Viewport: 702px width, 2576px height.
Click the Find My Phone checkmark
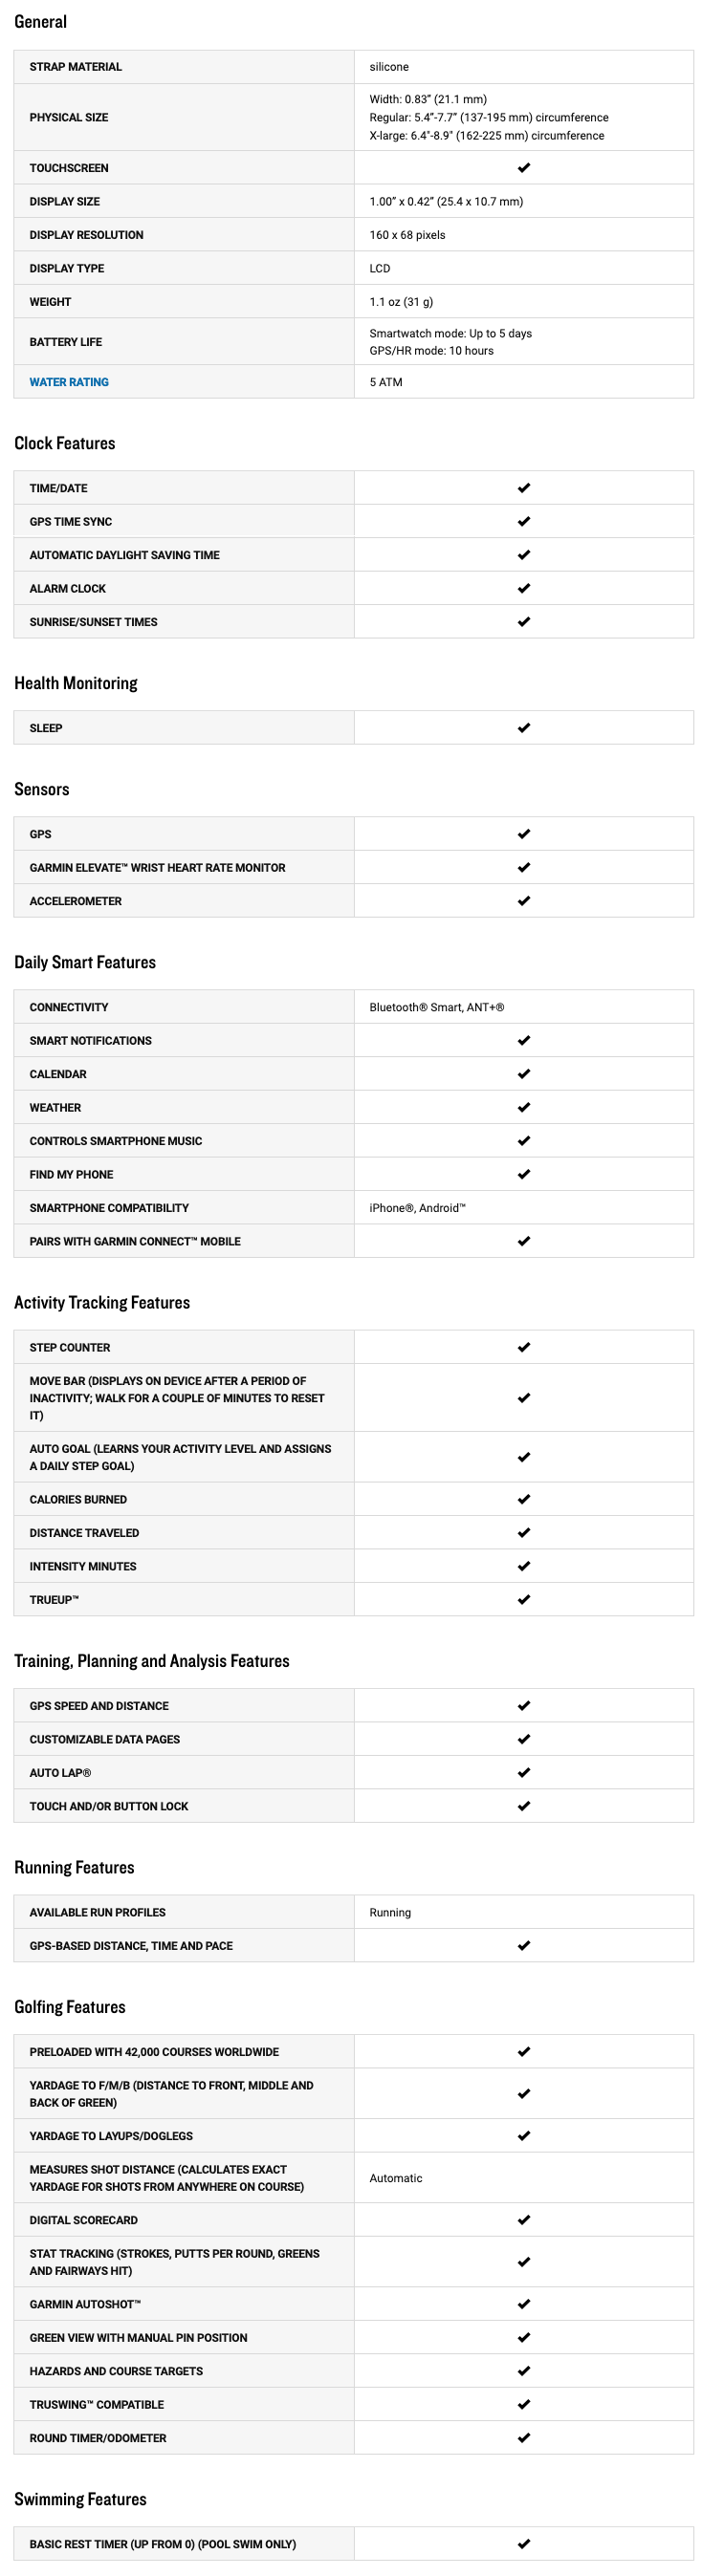523,1174
